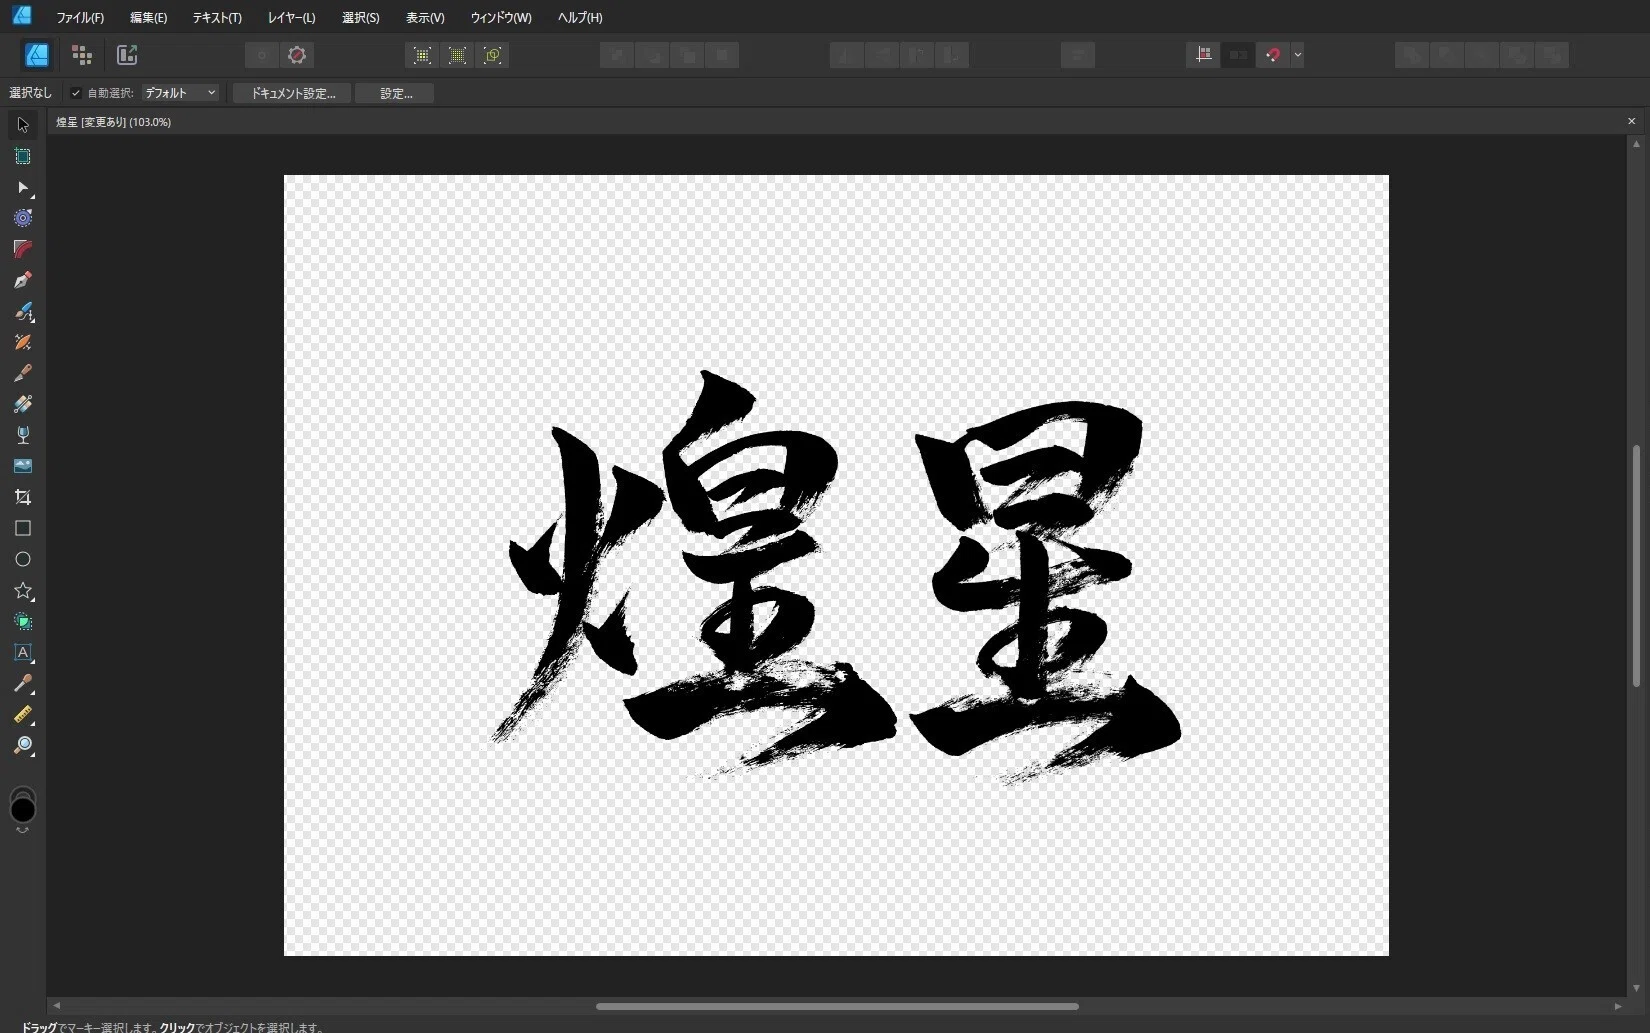Open the 編集(E) menu
The image size is (1650, 1033).
coord(148,17)
